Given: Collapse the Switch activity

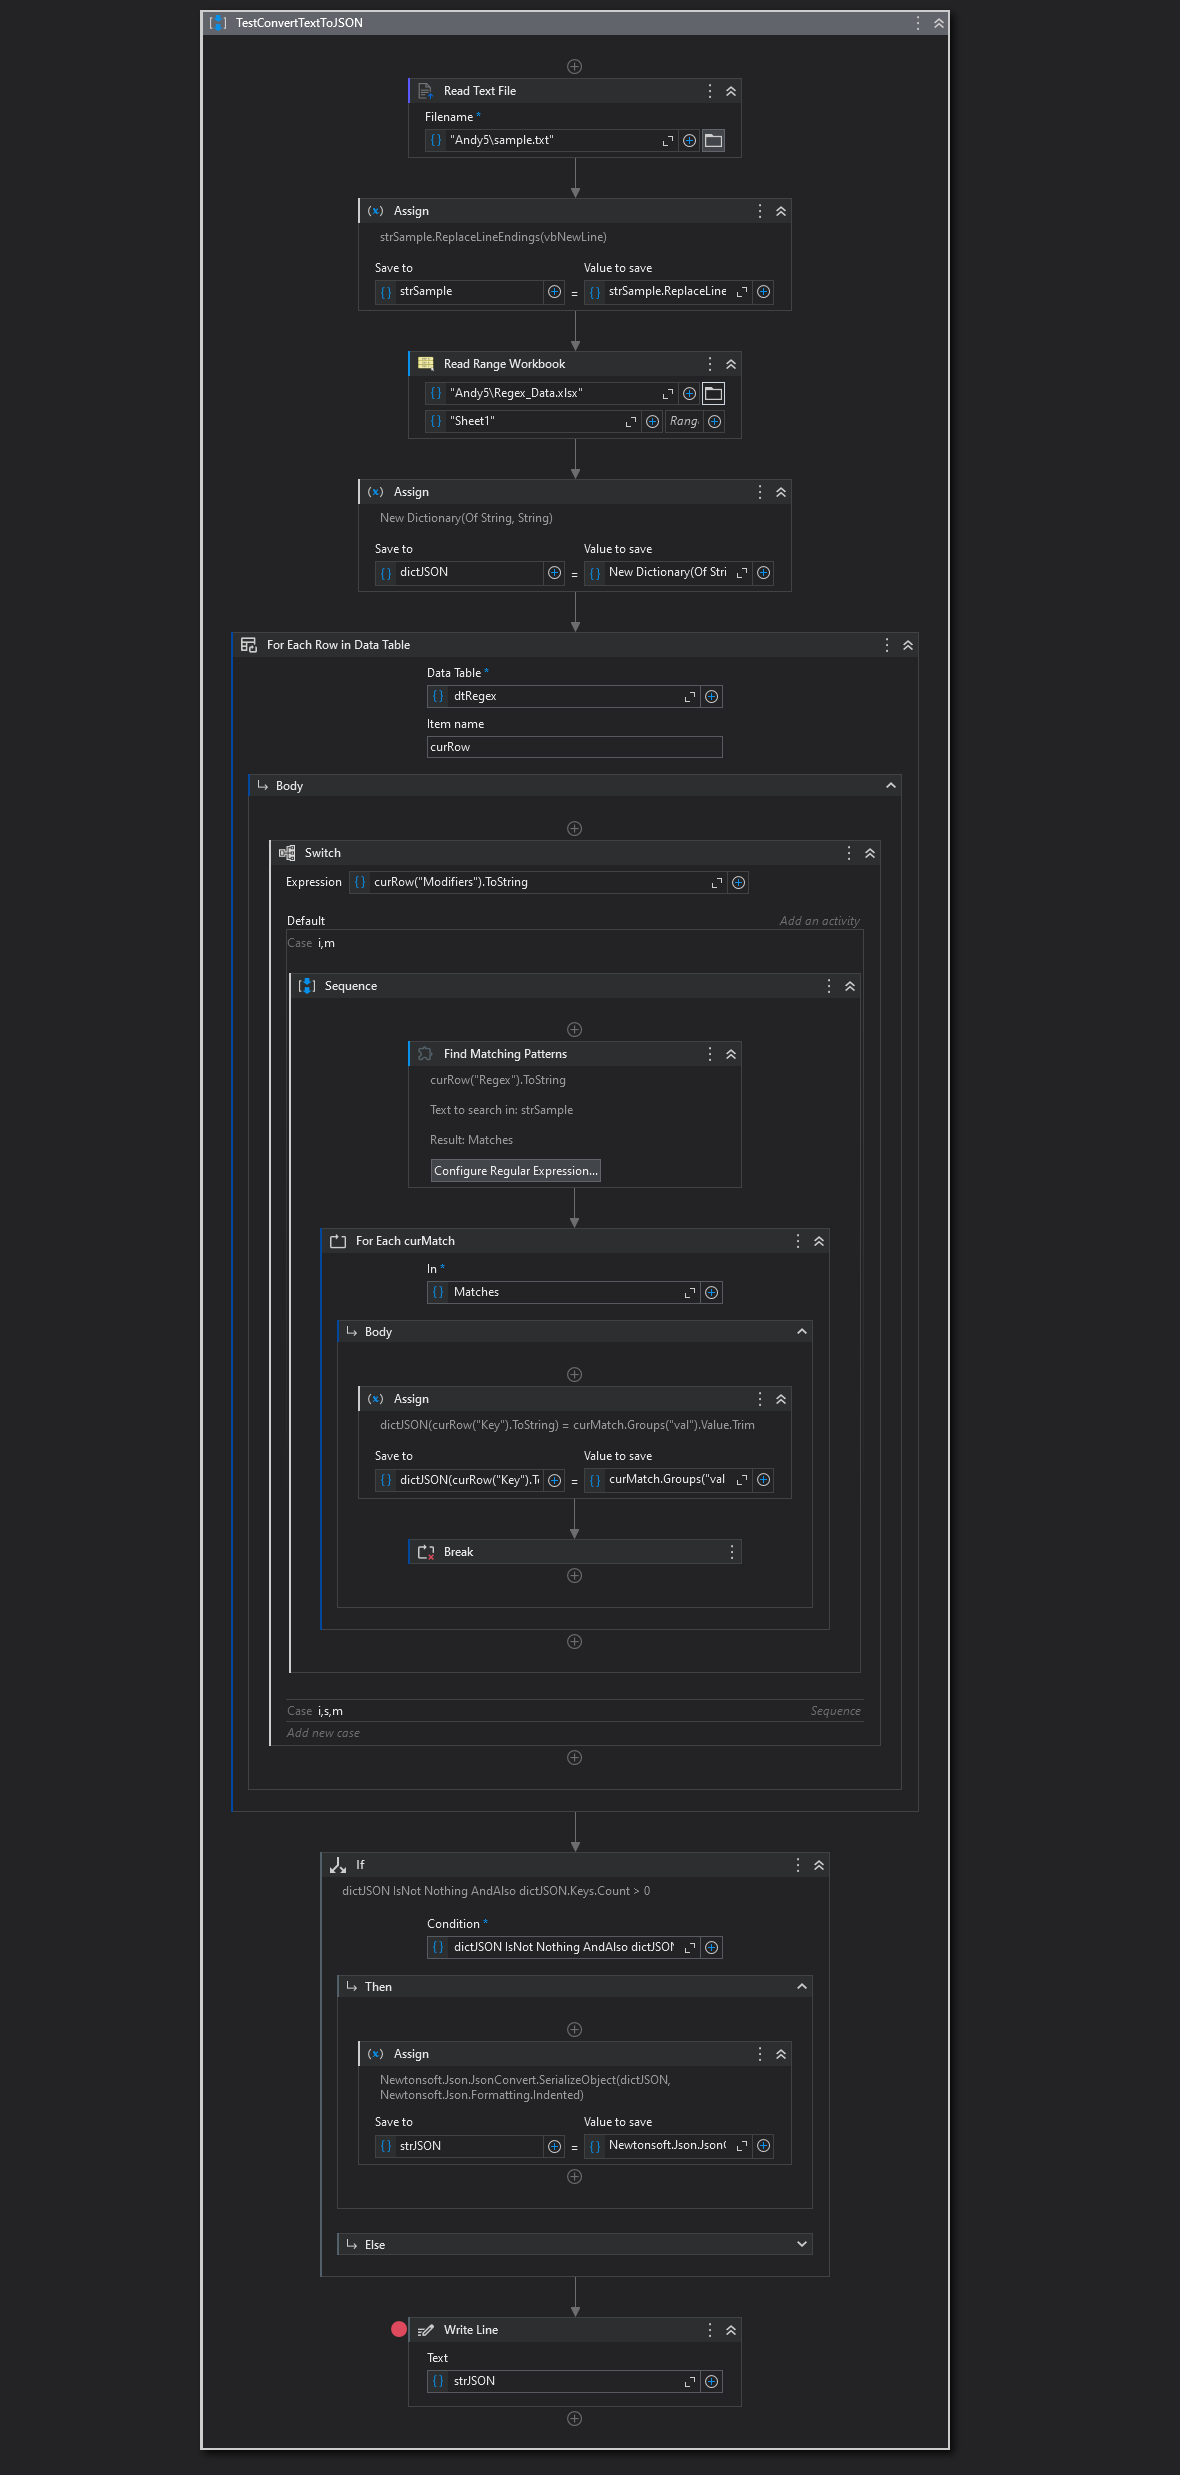Looking at the screenshot, I should point(870,853).
